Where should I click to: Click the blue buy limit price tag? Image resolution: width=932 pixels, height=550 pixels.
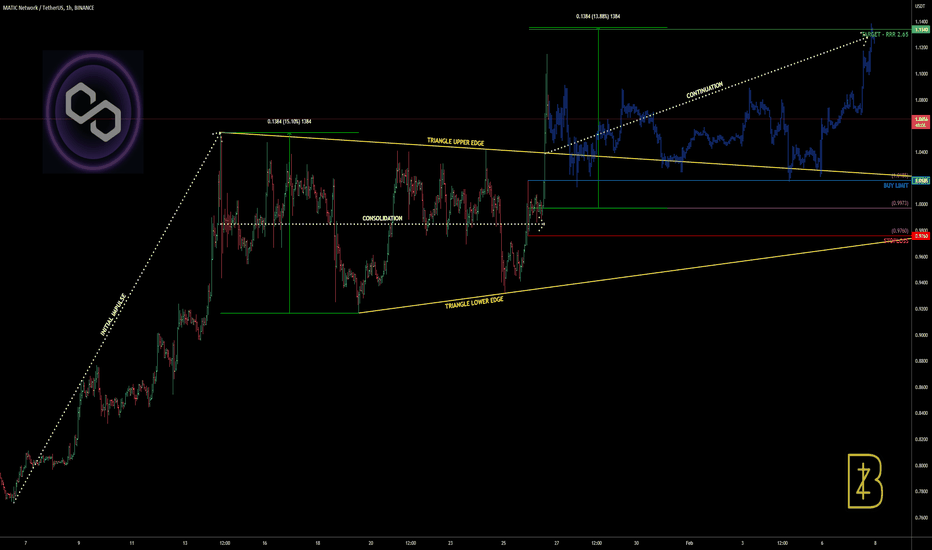coord(921,180)
